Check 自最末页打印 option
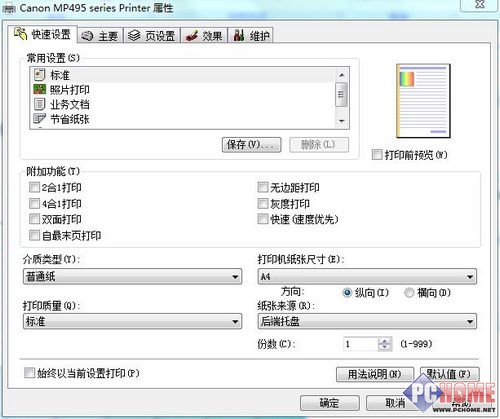 34,235
